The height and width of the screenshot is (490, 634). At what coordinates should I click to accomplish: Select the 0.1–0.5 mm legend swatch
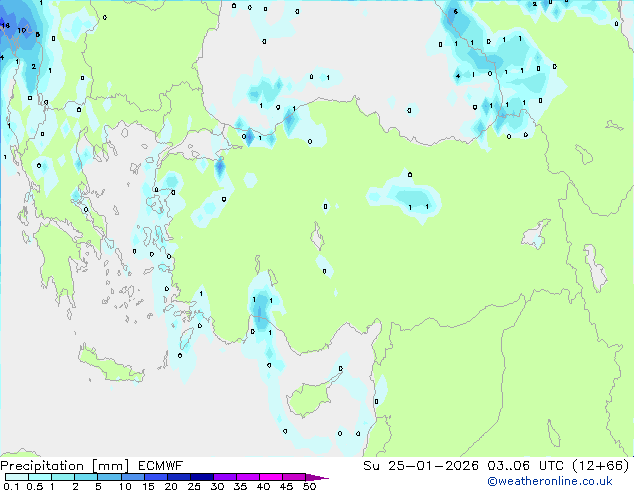pos(17,477)
